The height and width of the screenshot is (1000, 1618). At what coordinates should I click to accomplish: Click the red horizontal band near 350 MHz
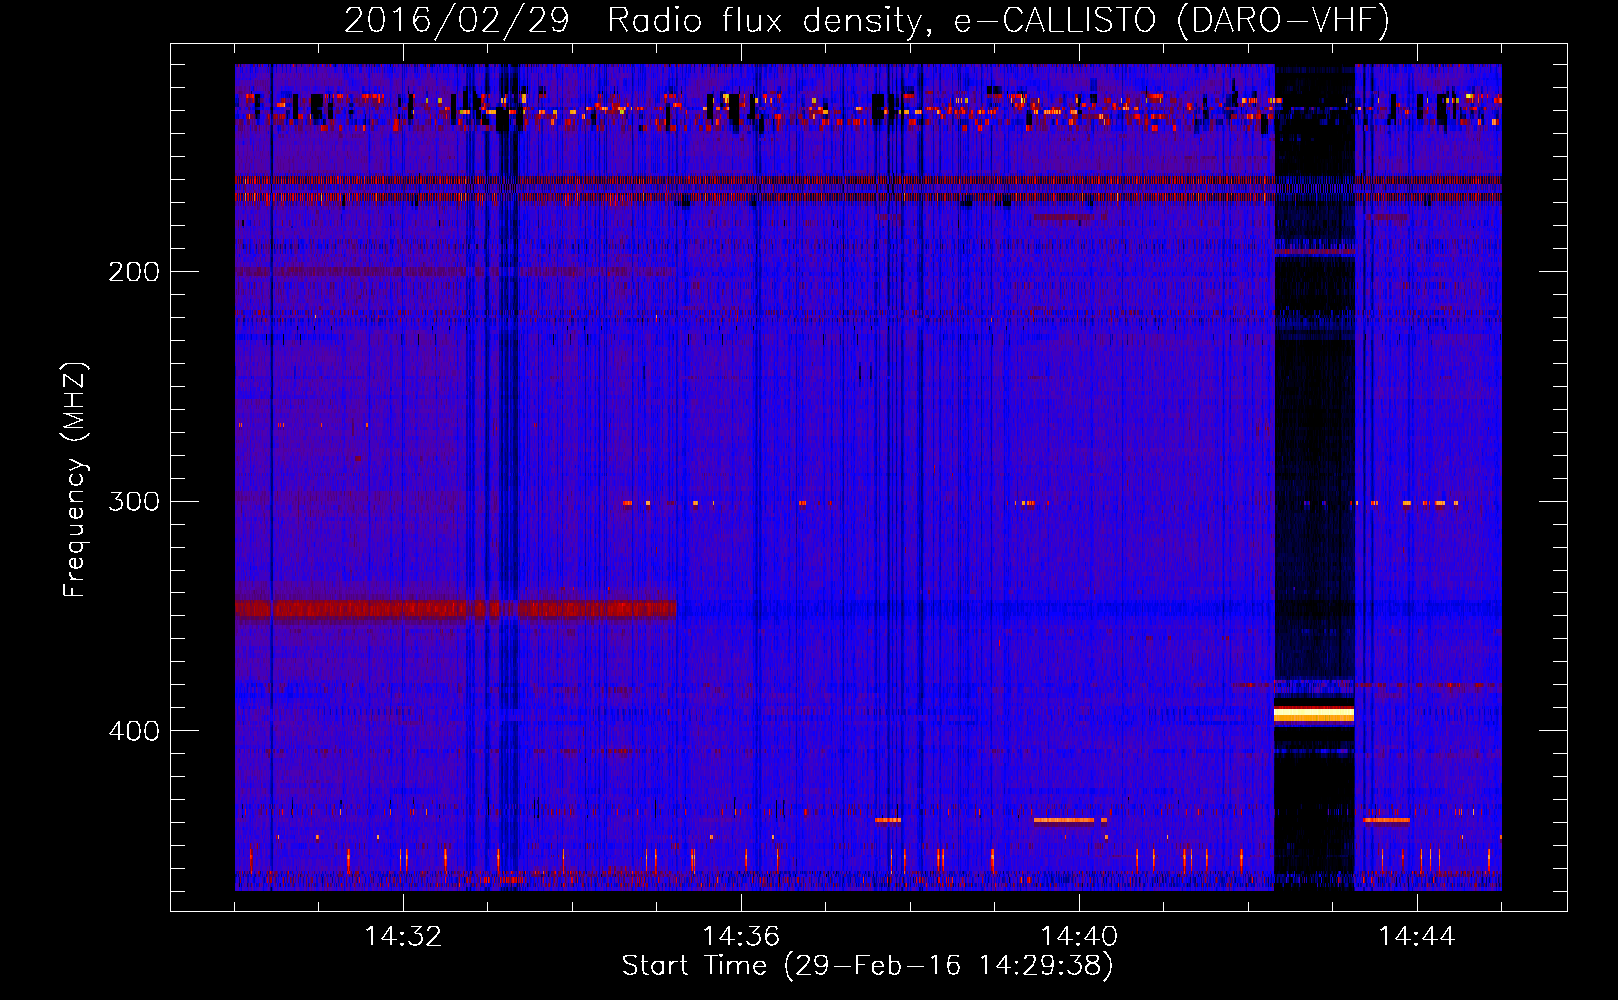pyautogui.click(x=455, y=608)
